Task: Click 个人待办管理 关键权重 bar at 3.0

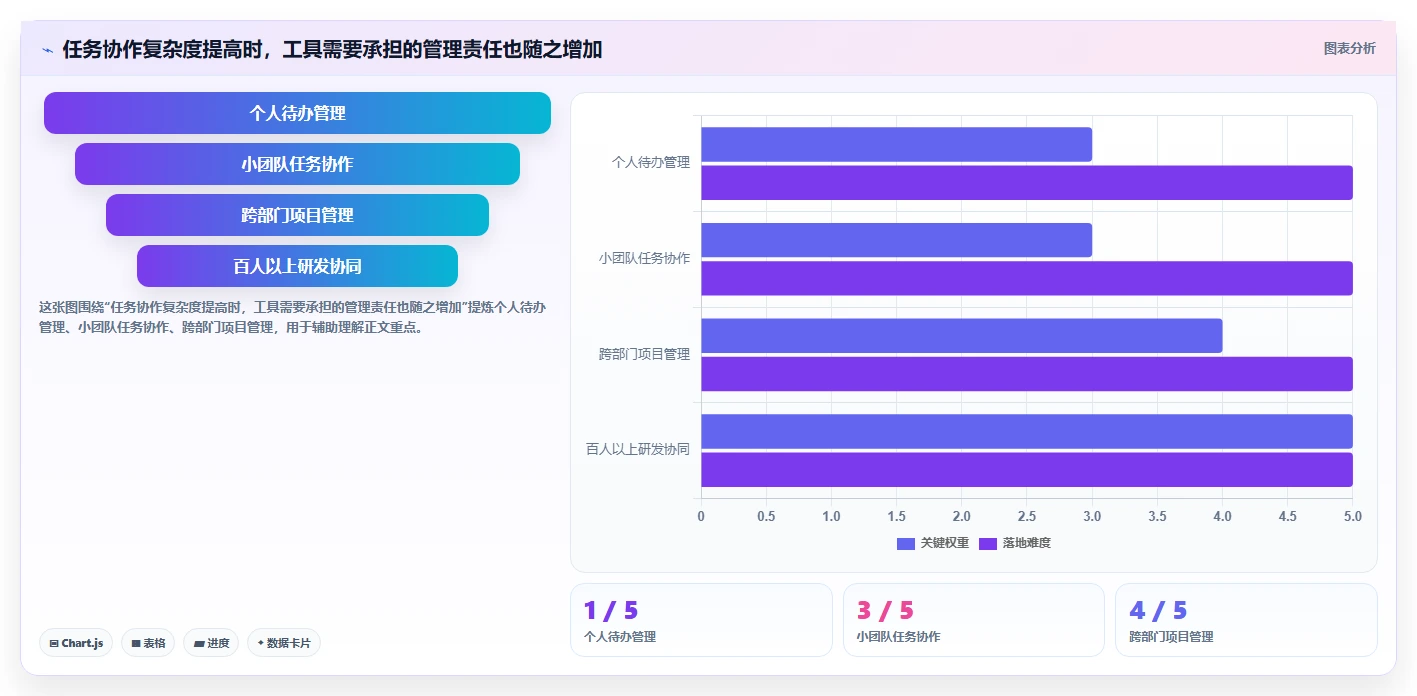Action: click(896, 144)
